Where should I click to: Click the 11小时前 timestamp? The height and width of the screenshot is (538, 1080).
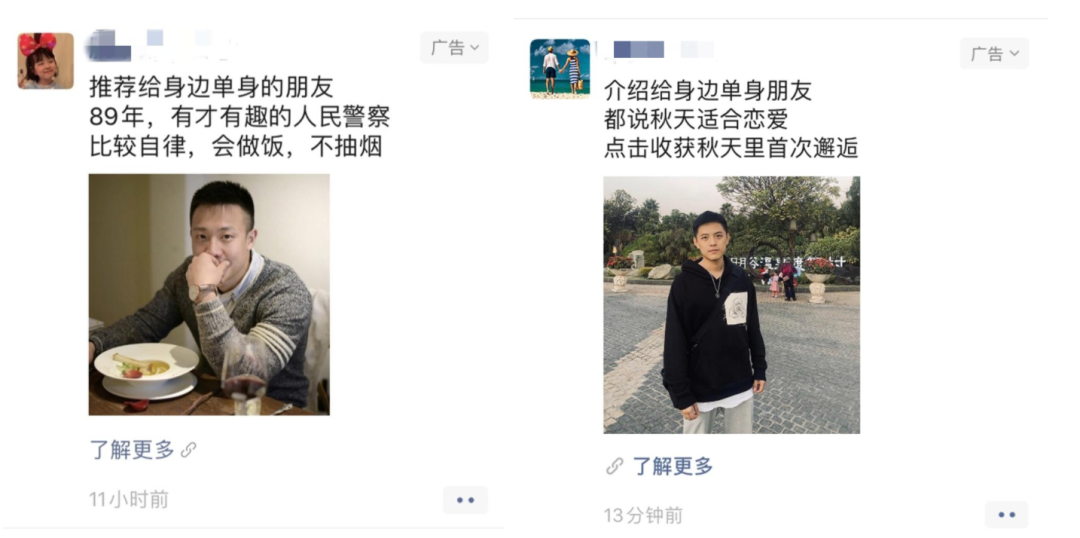point(129,499)
